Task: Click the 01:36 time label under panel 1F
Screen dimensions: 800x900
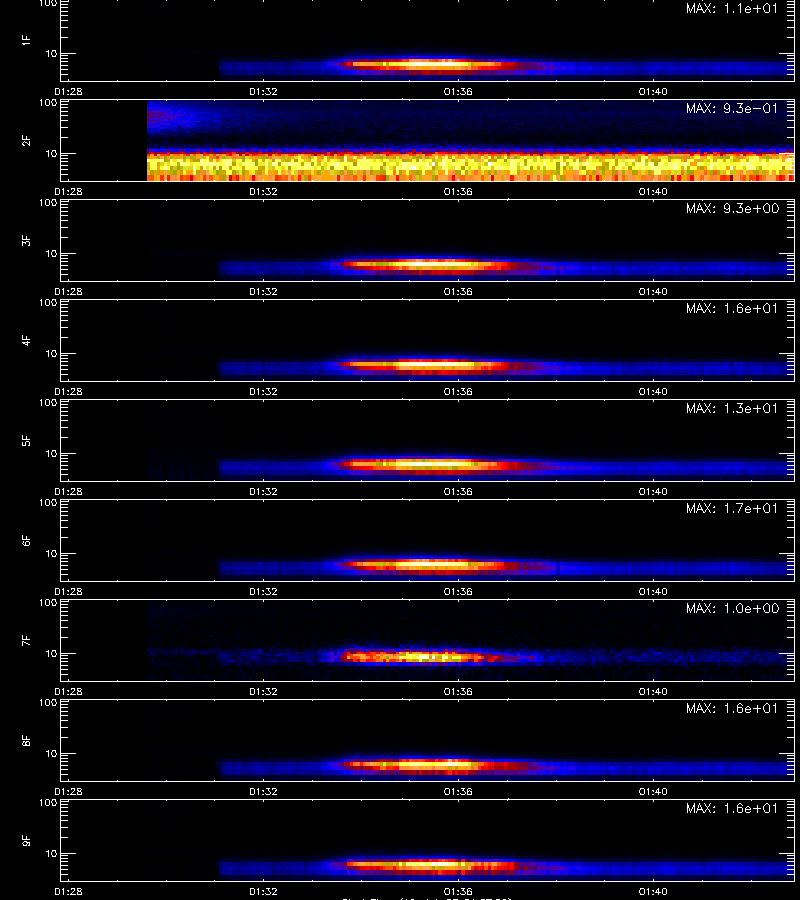Action: (x=458, y=92)
